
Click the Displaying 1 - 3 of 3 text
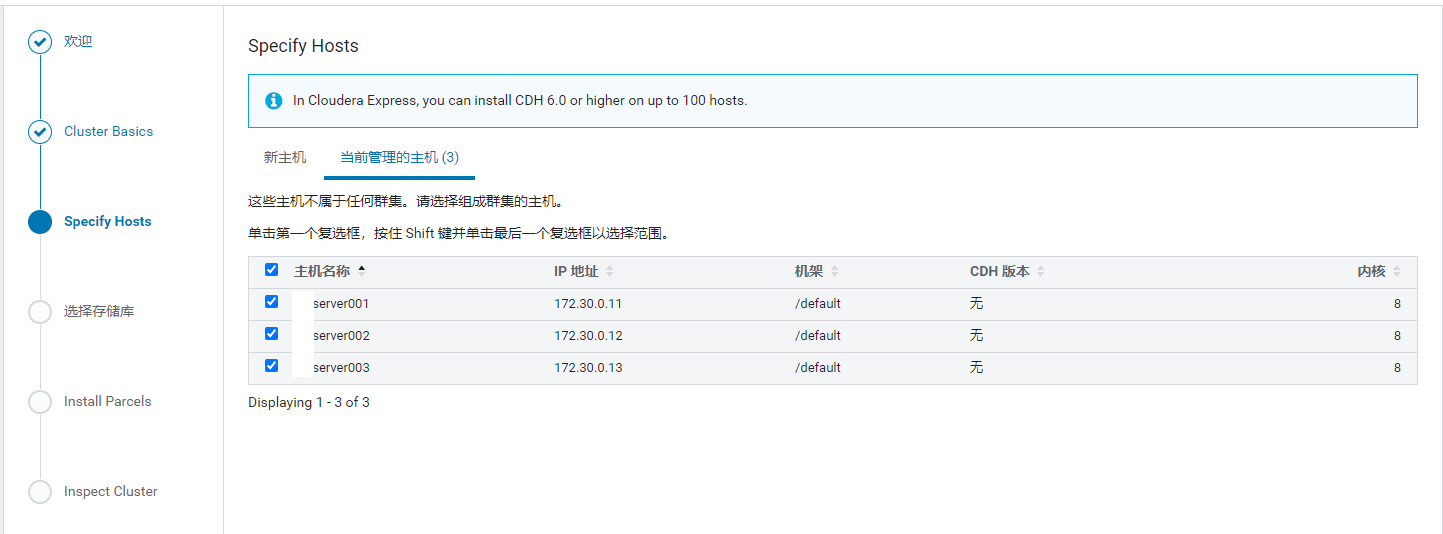(x=309, y=403)
